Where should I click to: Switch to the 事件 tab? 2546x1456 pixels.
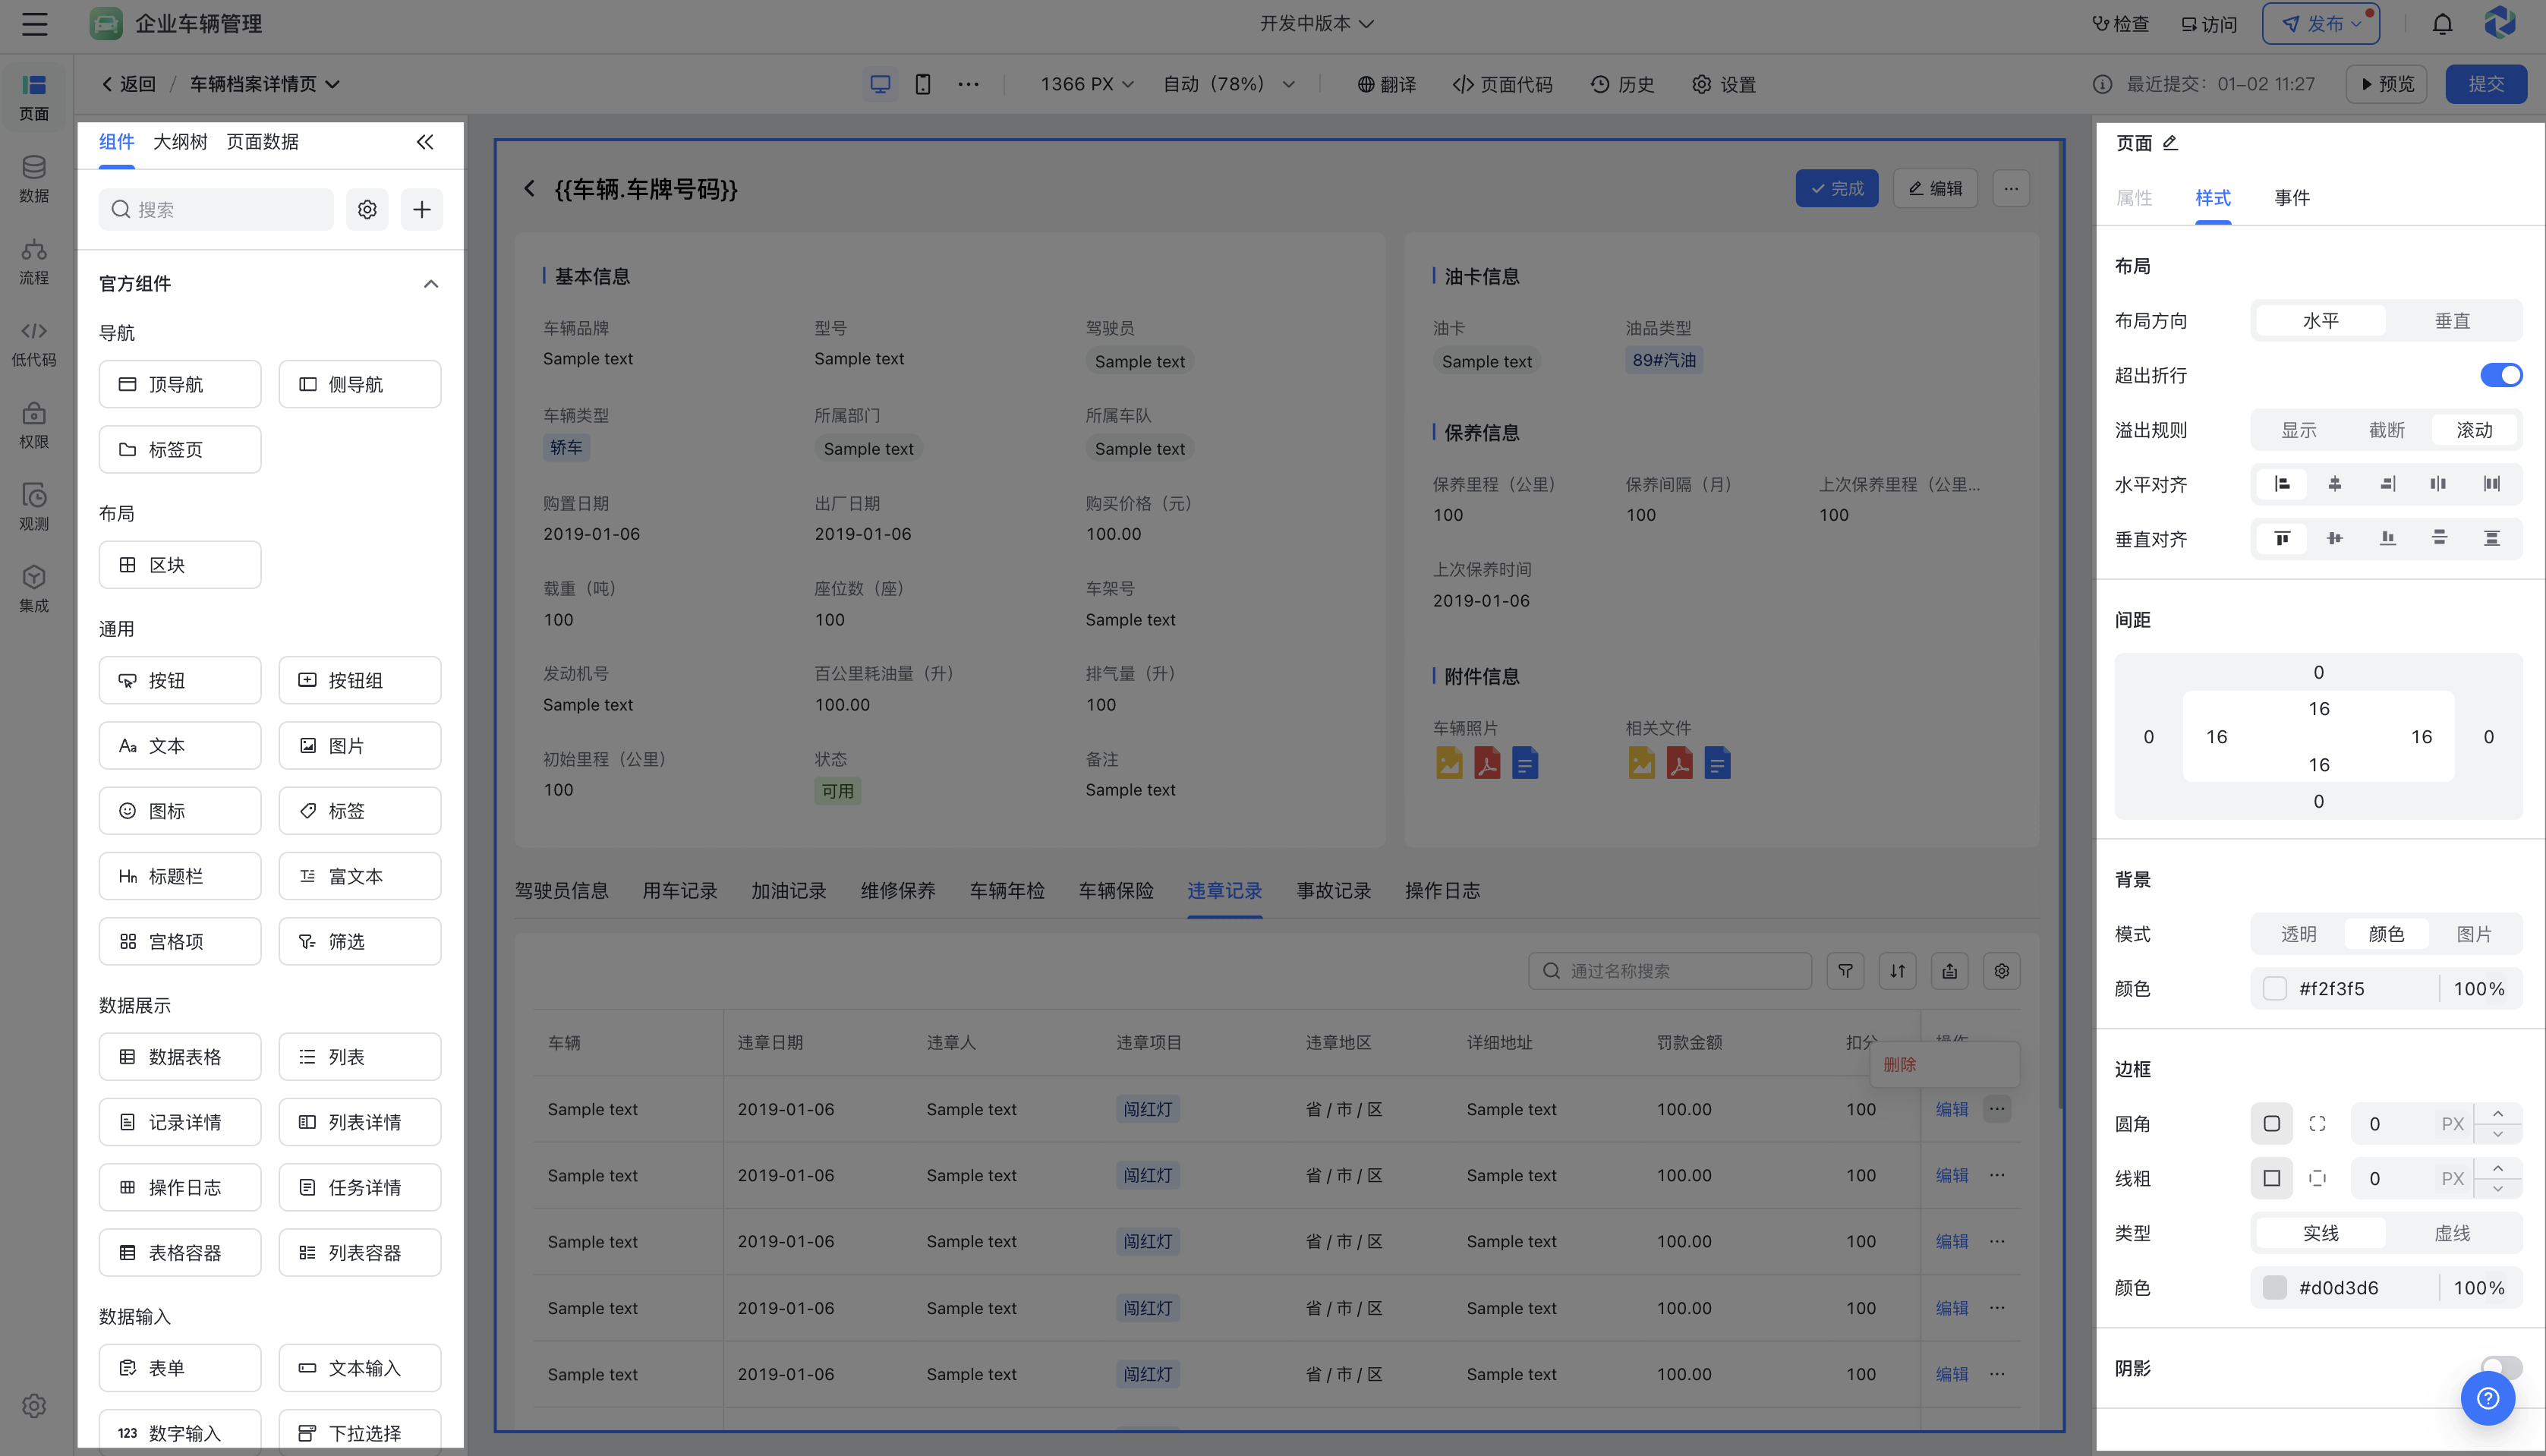tap(2291, 198)
